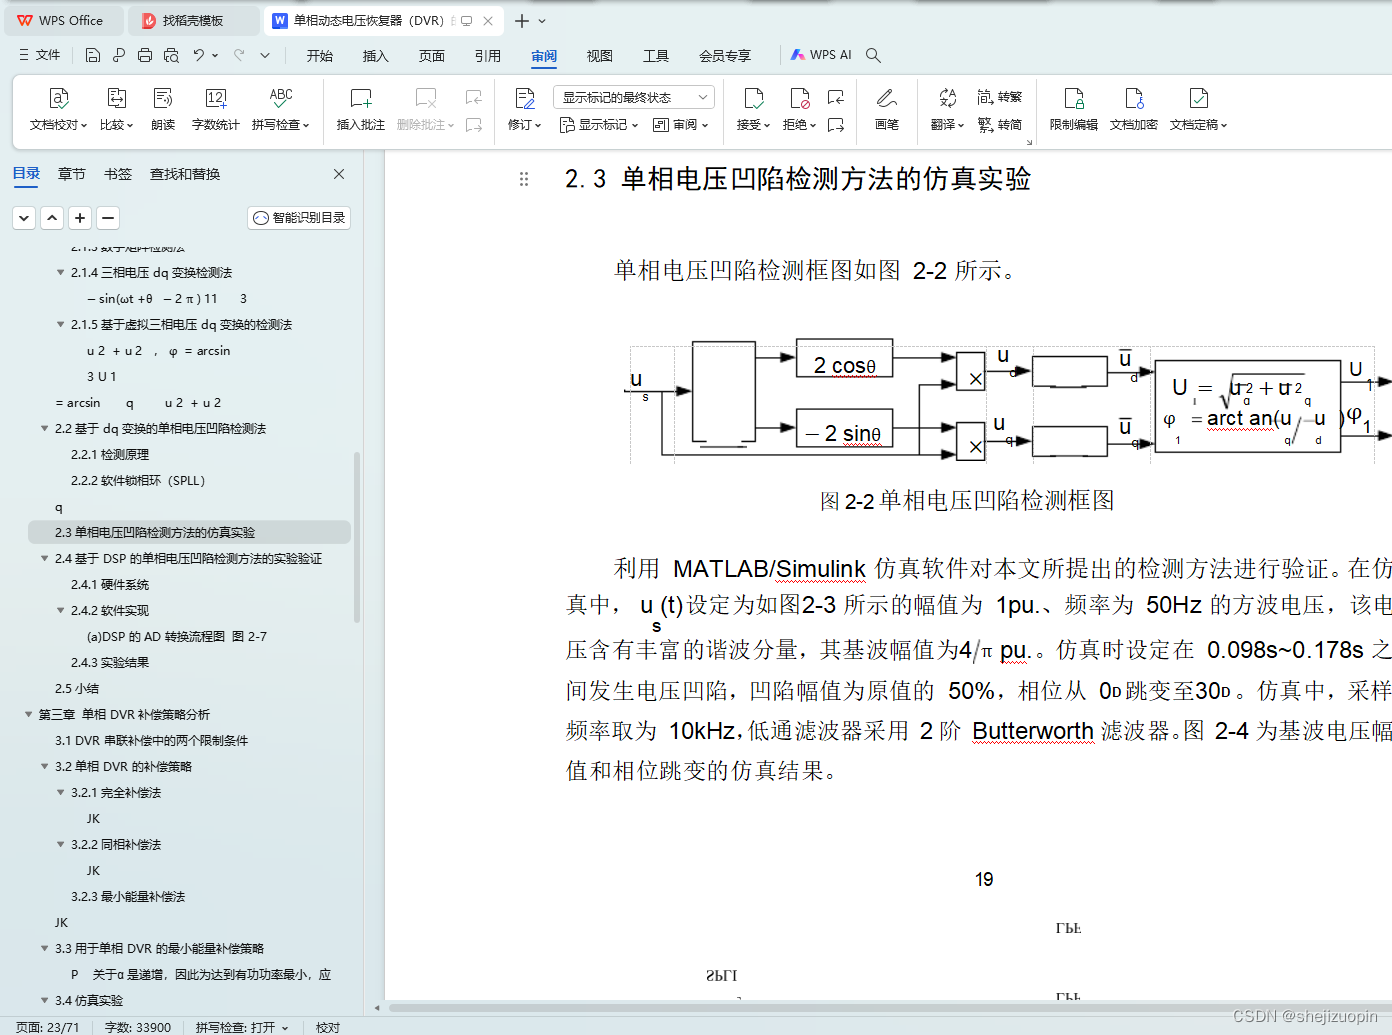Jump to 2.2.2 软件锁相环（SPLL） heading
Image resolution: width=1392 pixels, height=1035 pixels.
point(138,480)
